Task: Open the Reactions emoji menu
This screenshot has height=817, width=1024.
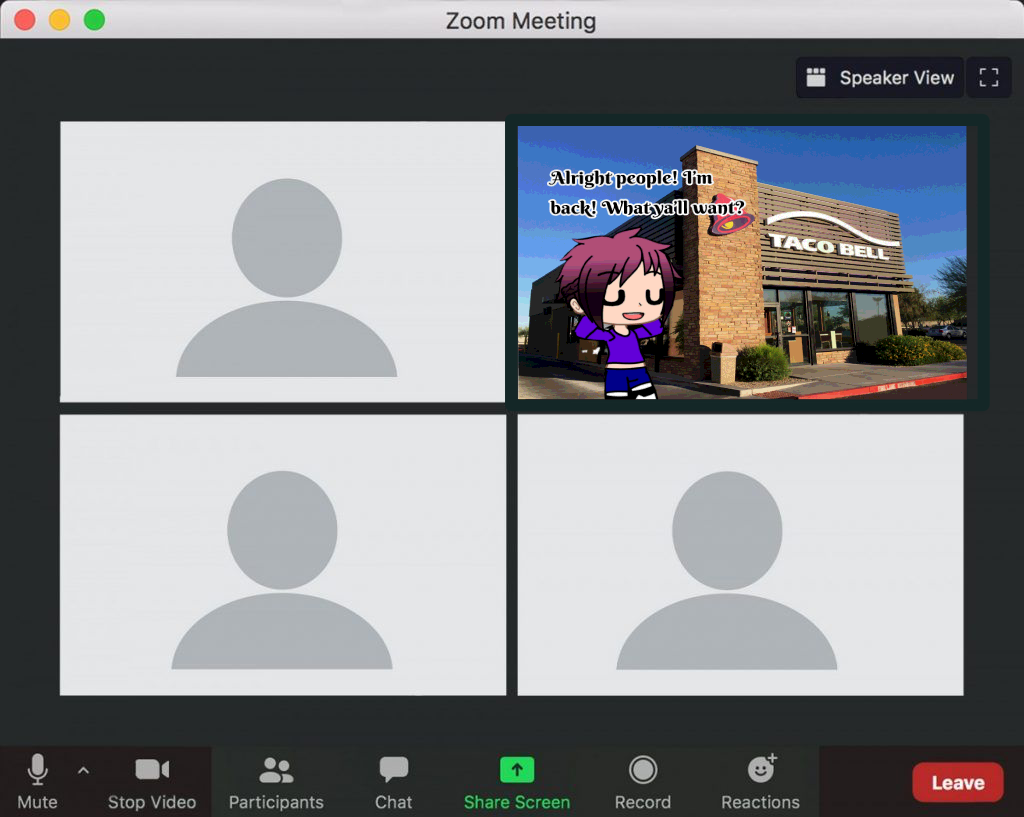Action: point(760,780)
